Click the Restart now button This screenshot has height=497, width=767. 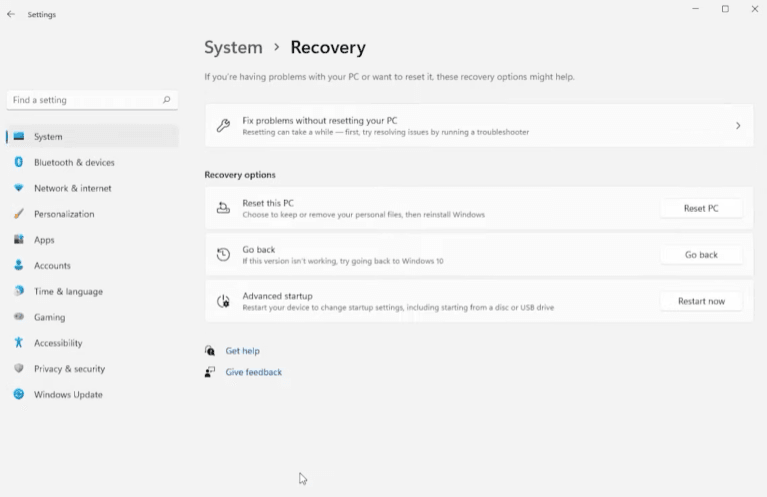pos(701,301)
